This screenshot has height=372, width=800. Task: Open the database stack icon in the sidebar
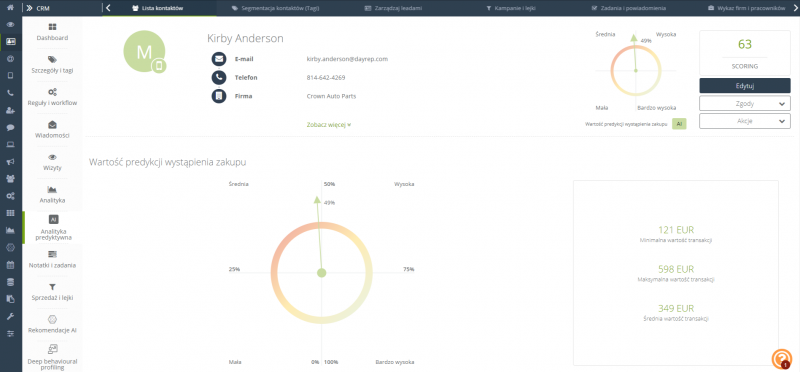[11, 282]
